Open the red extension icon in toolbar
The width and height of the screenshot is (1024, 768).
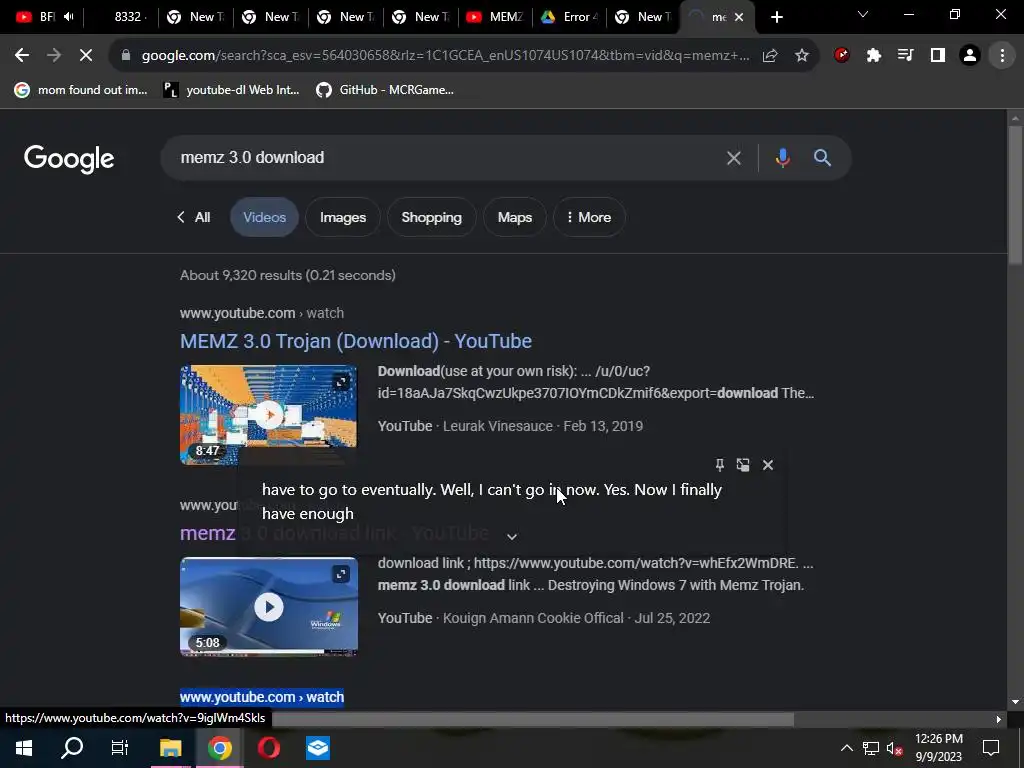[842, 56]
